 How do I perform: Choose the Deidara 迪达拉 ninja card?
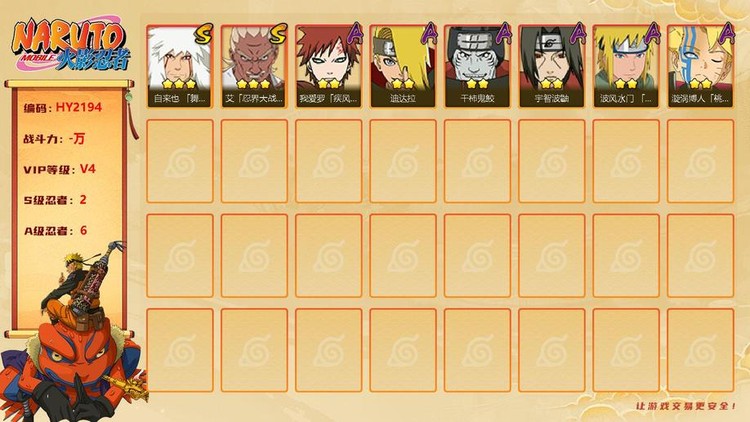(403, 66)
